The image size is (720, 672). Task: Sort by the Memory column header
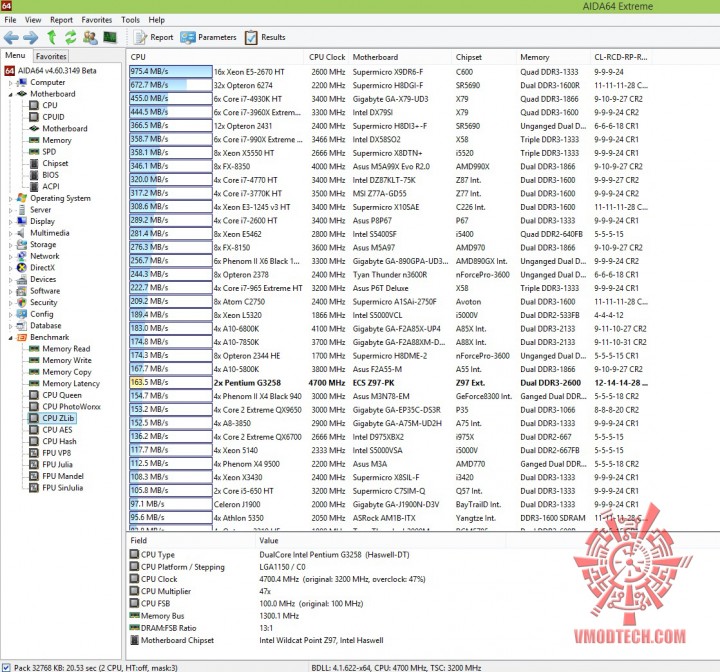point(552,57)
